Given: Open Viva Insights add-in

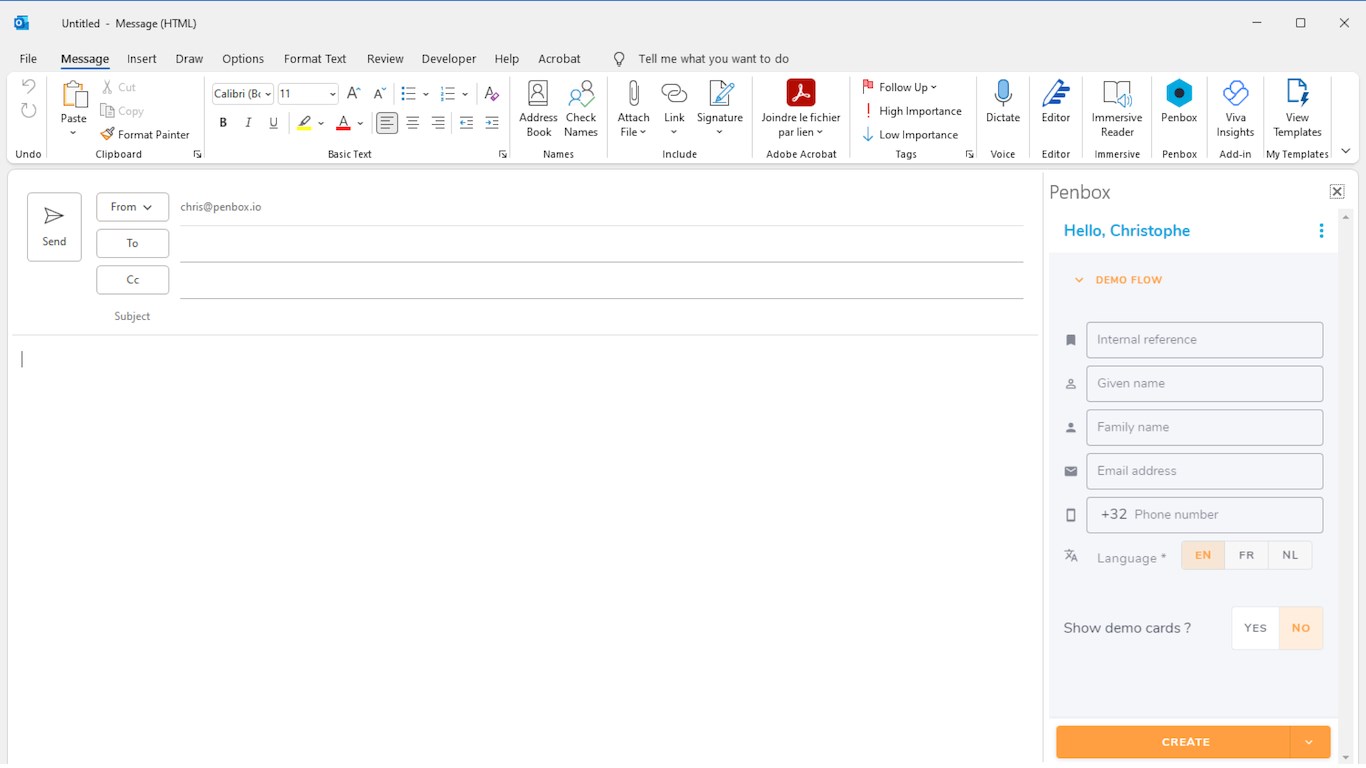Looking at the screenshot, I should click(1235, 109).
